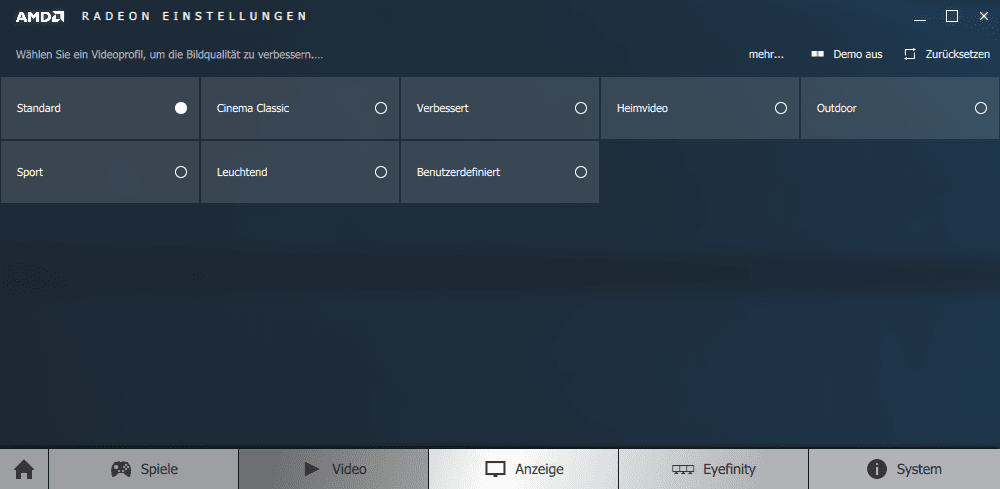
Task: Switch to the Video tab
Action: (x=334, y=469)
